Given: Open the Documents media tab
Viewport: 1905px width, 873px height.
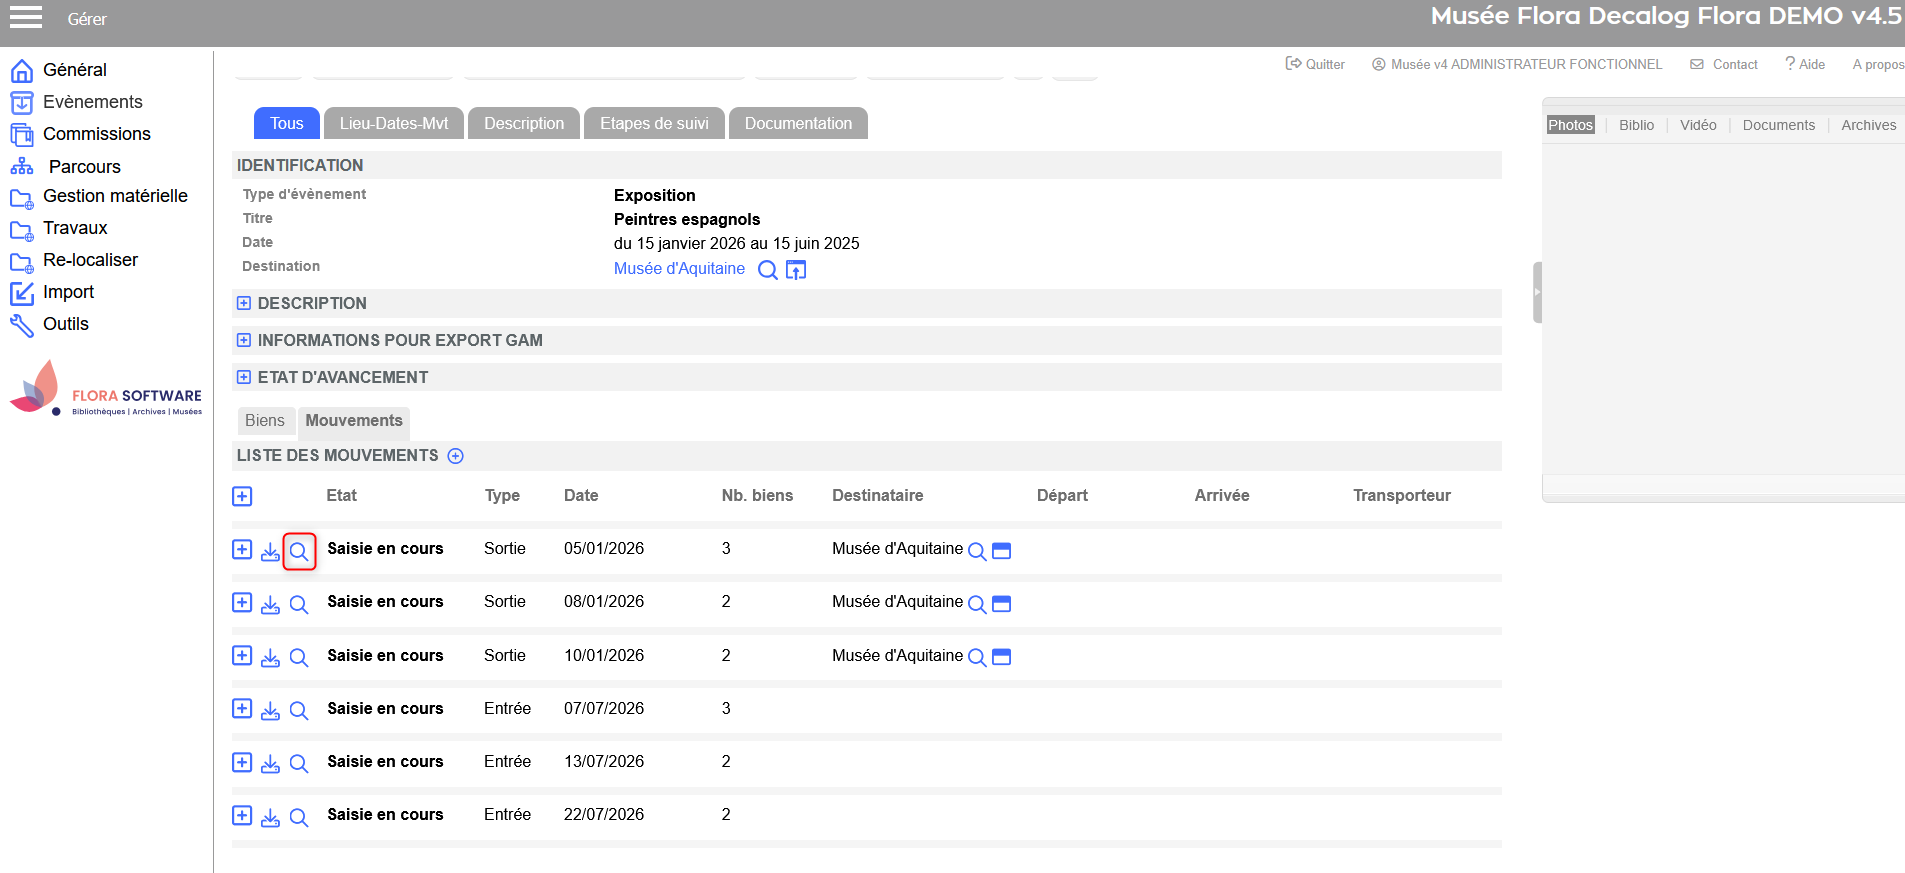Looking at the screenshot, I should point(1778,125).
